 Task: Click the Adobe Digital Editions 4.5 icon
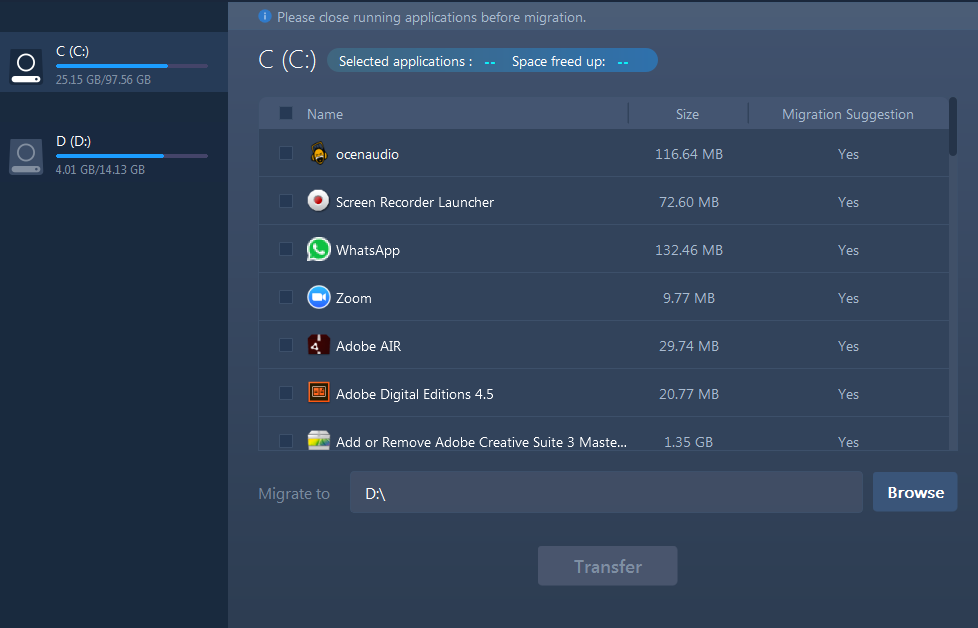pos(319,393)
